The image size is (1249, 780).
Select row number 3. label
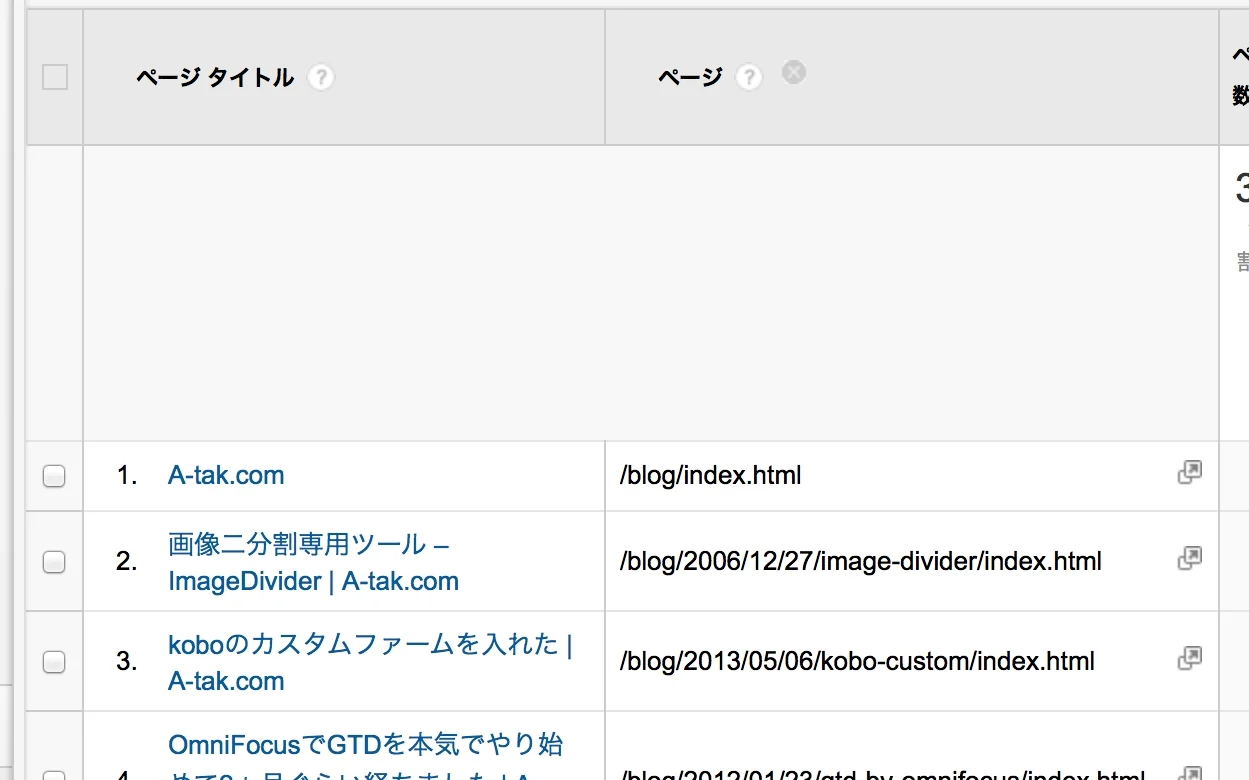pos(127,661)
